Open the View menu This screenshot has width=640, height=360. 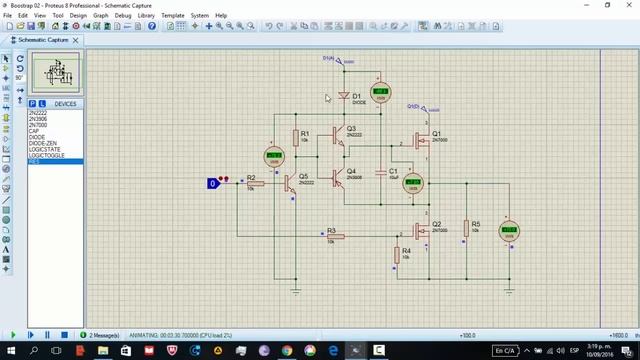[40, 16]
